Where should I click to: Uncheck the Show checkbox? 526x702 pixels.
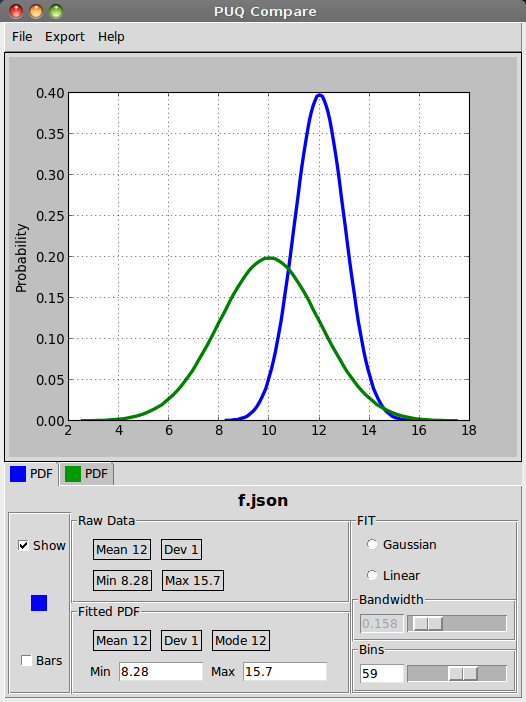[x=23, y=545]
